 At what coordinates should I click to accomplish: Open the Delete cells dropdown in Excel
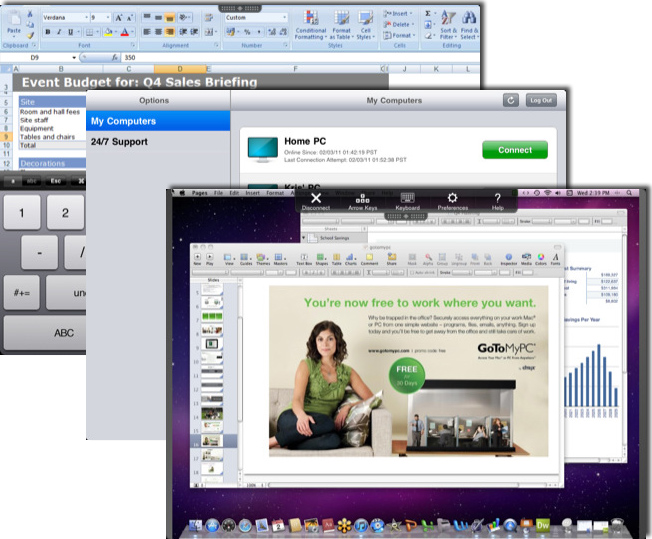[398, 25]
